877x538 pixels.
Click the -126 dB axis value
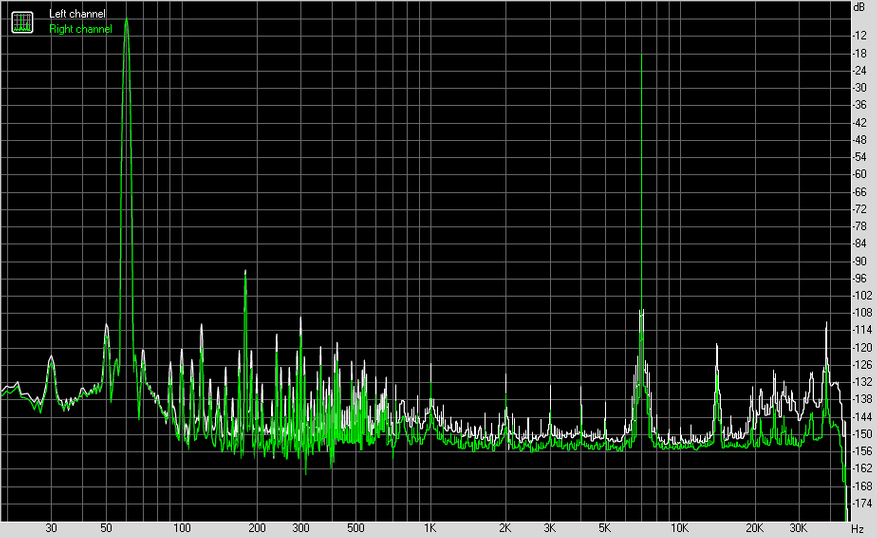point(861,365)
